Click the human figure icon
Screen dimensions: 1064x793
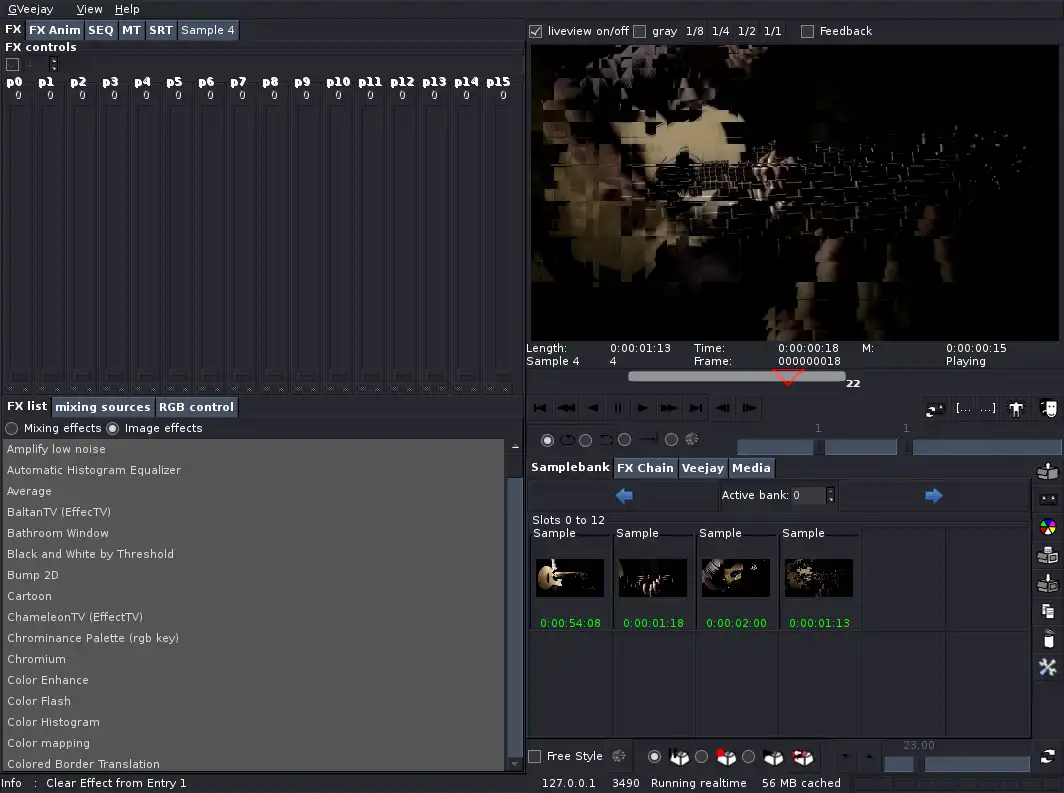point(1016,409)
